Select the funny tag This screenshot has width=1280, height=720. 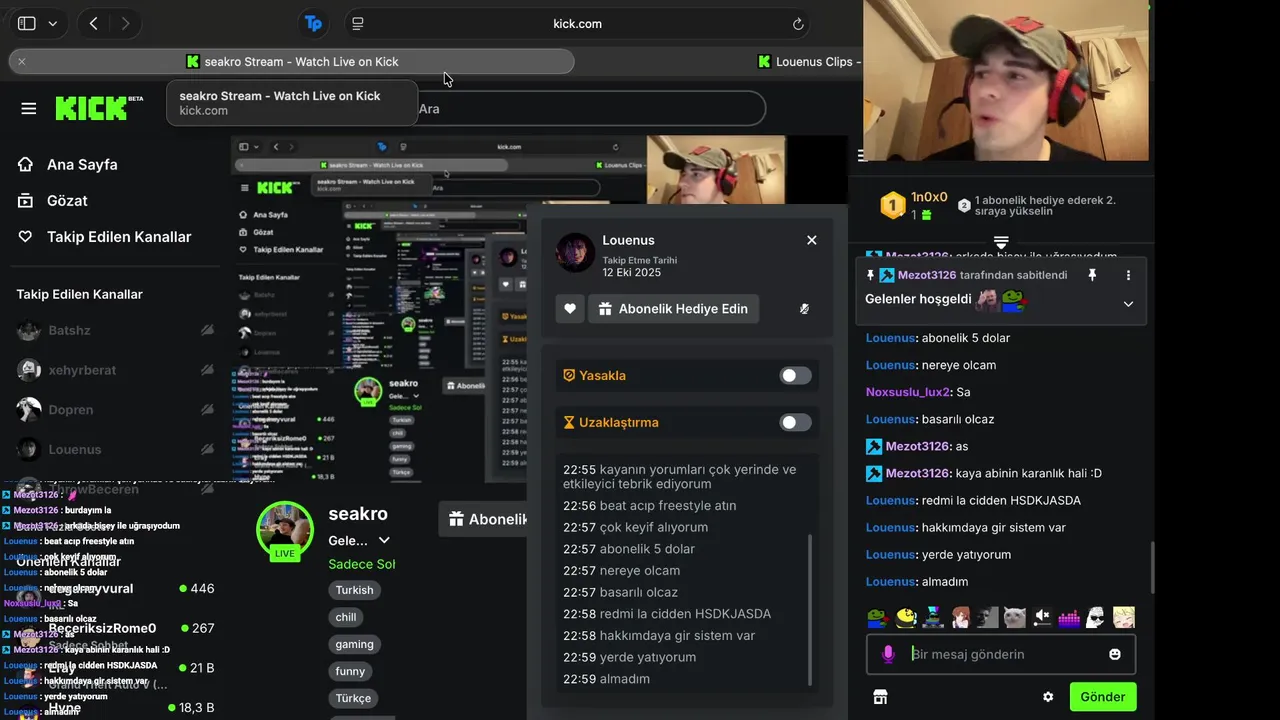(x=350, y=671)
